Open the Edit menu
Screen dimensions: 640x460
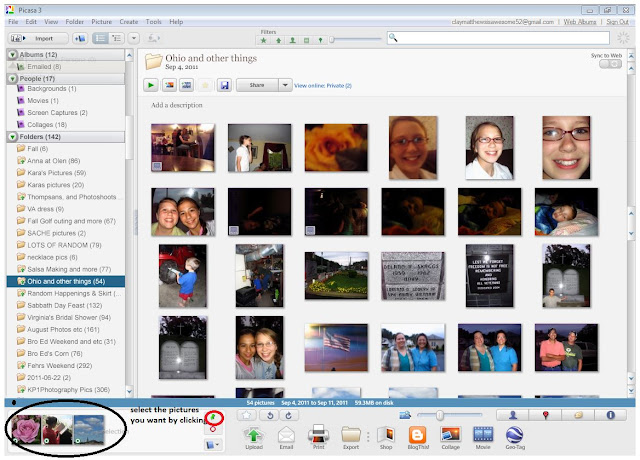coord(31,22)
